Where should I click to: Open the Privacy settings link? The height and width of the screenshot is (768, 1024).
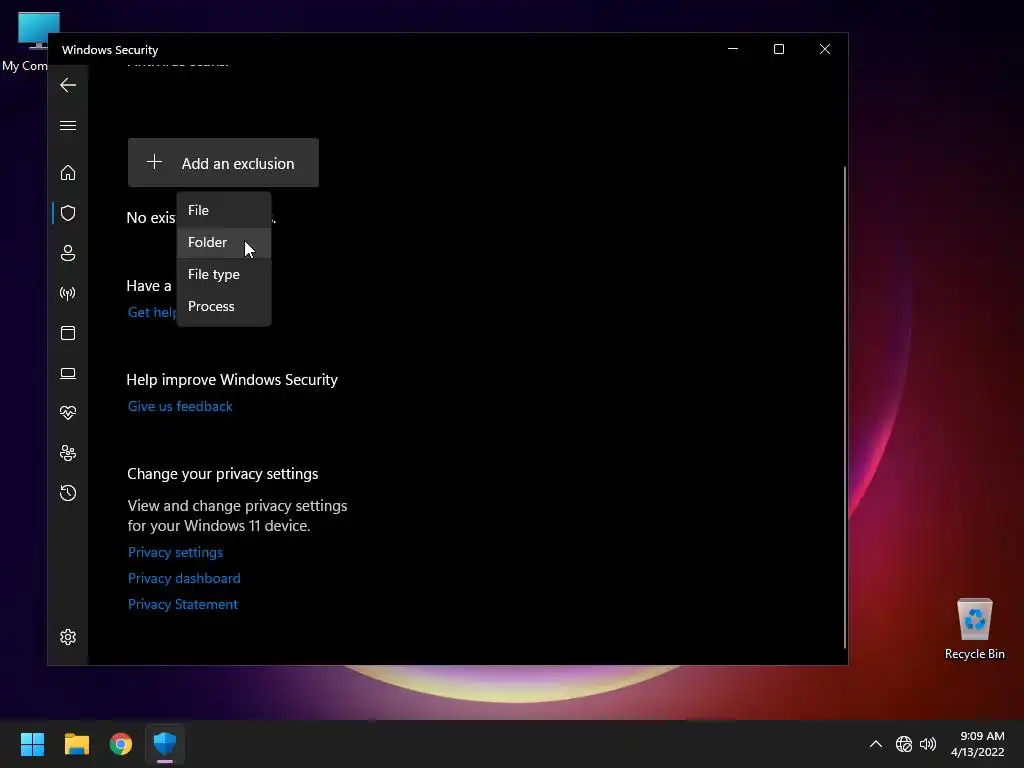(x=176, y=552)
